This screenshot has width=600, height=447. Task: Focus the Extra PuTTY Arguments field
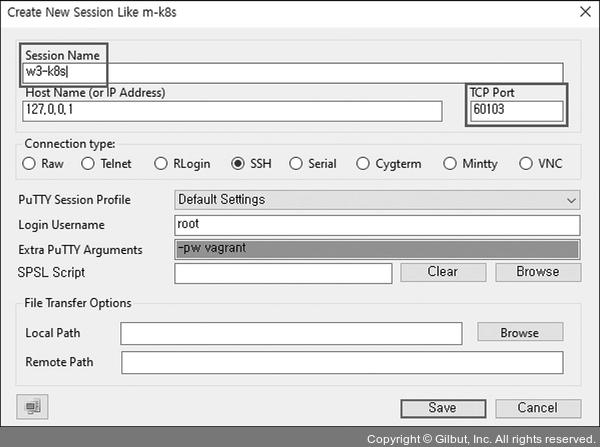[x=377, y=249]
